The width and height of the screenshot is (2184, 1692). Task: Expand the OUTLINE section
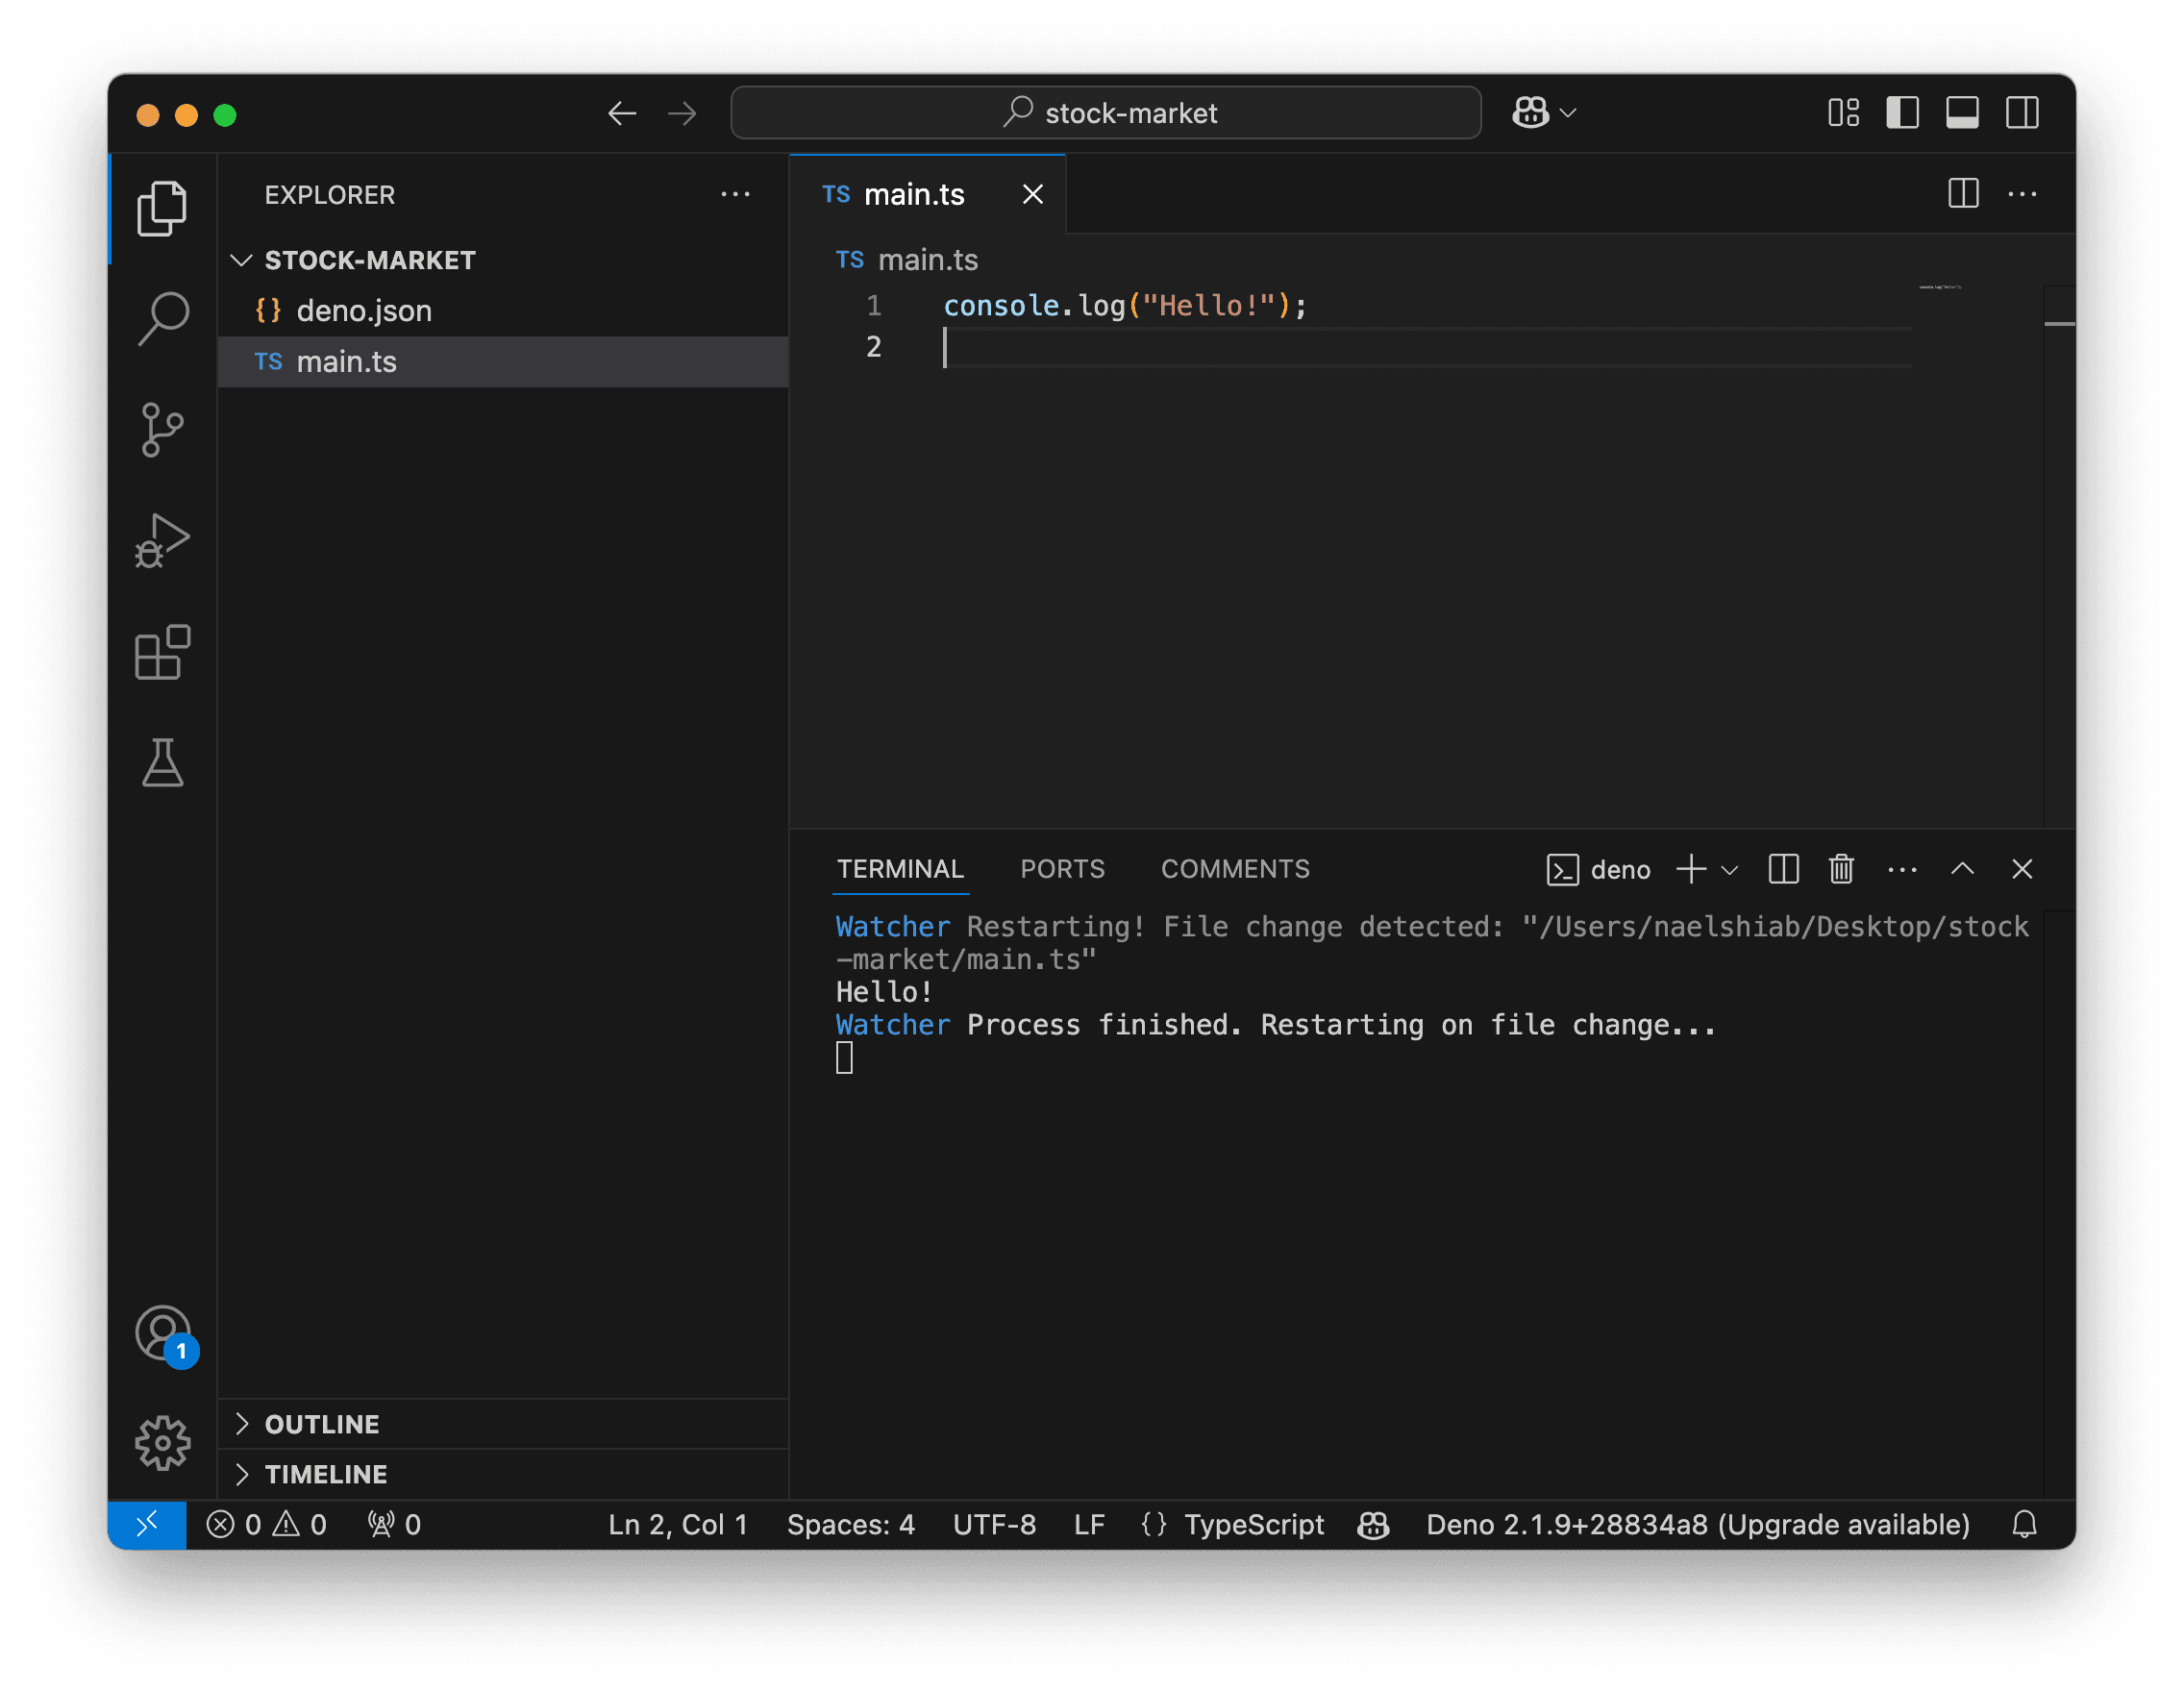click(x=503, y=1423)
